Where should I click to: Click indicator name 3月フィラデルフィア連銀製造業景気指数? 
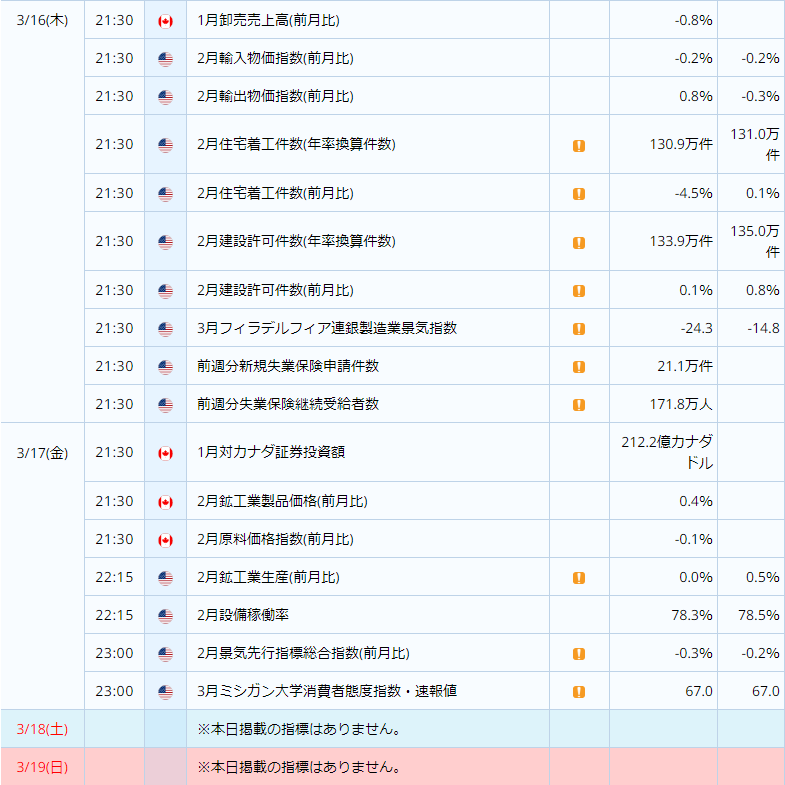[327, 328]
